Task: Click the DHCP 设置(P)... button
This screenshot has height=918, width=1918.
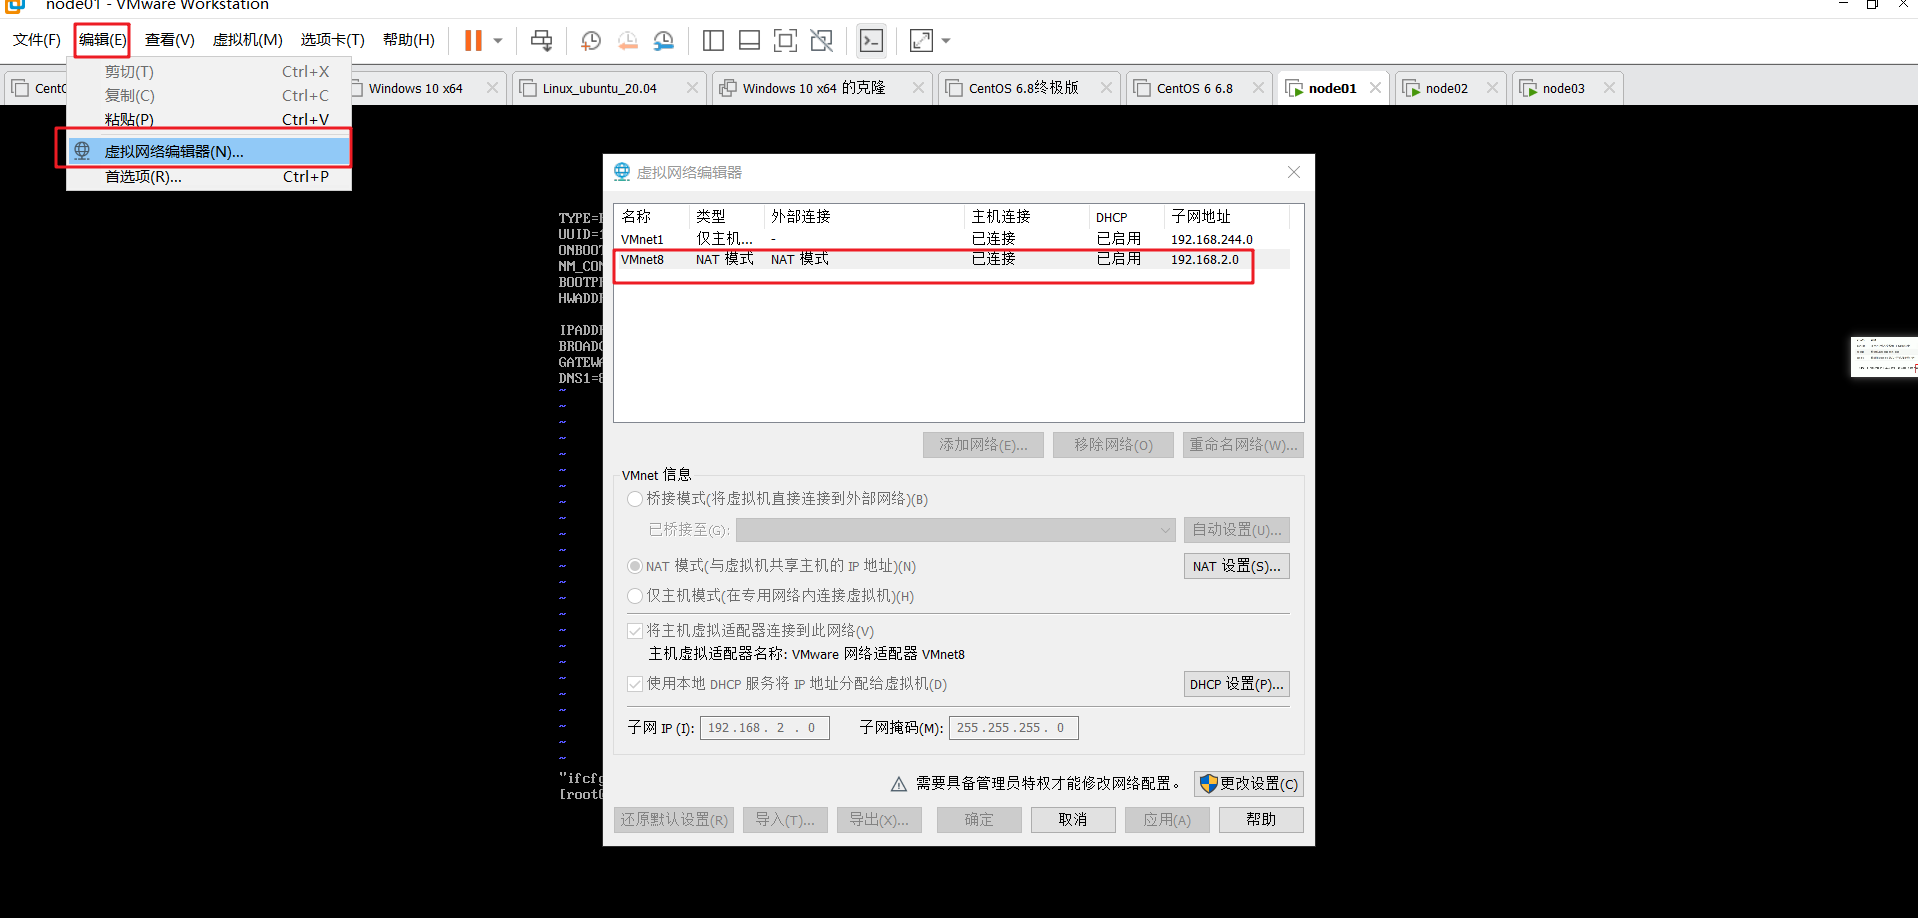Action: coord(1236,684)
